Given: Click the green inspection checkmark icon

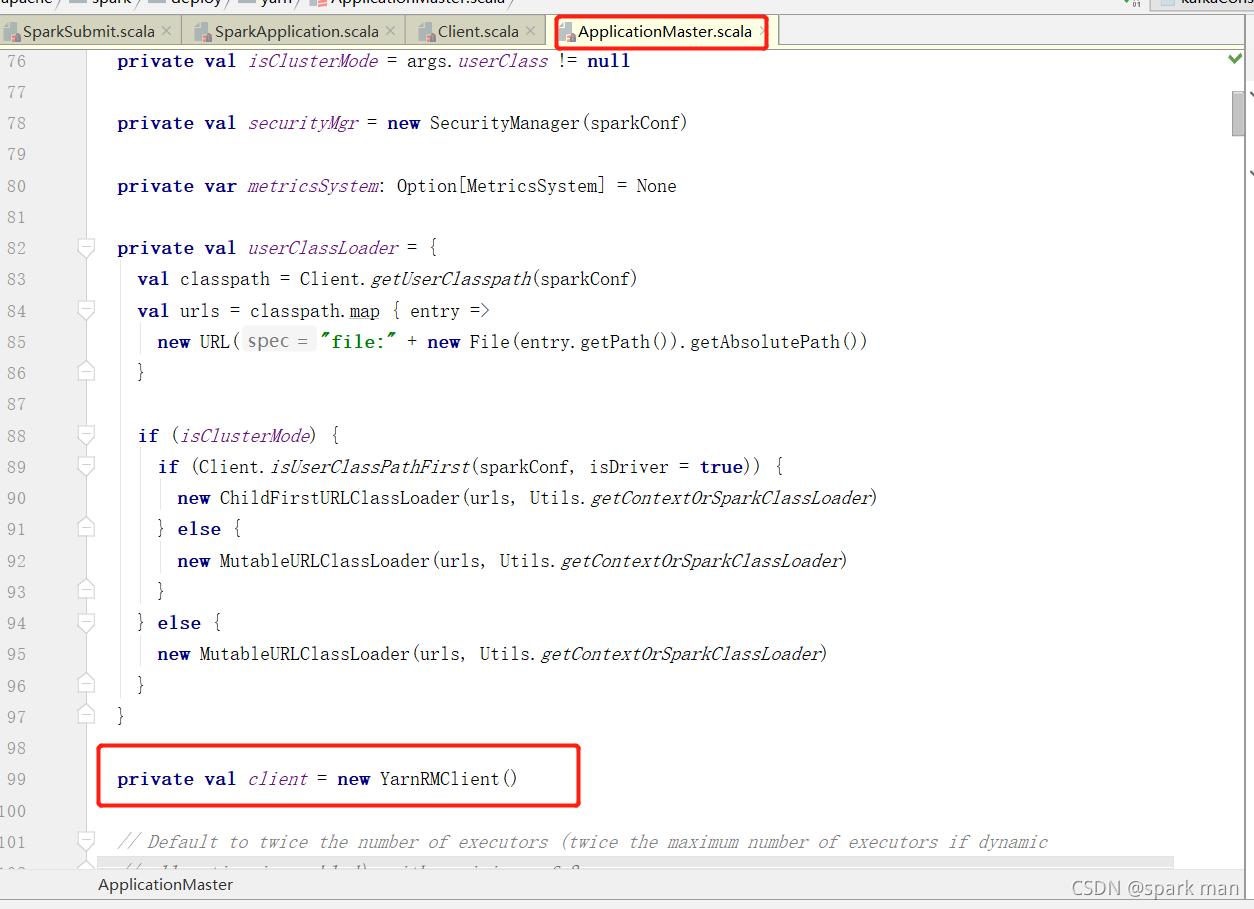Looking at the screenshot, I should click(1236, 59).
